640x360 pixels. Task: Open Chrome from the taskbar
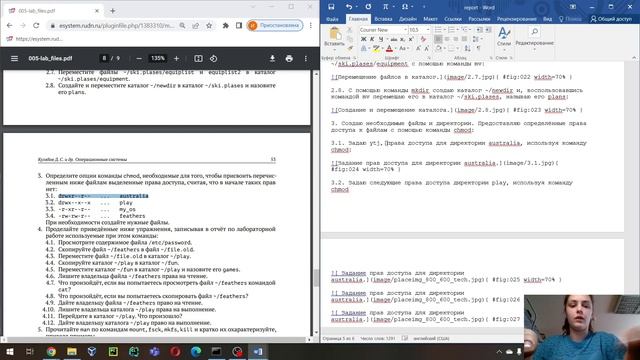click(51, 351)
